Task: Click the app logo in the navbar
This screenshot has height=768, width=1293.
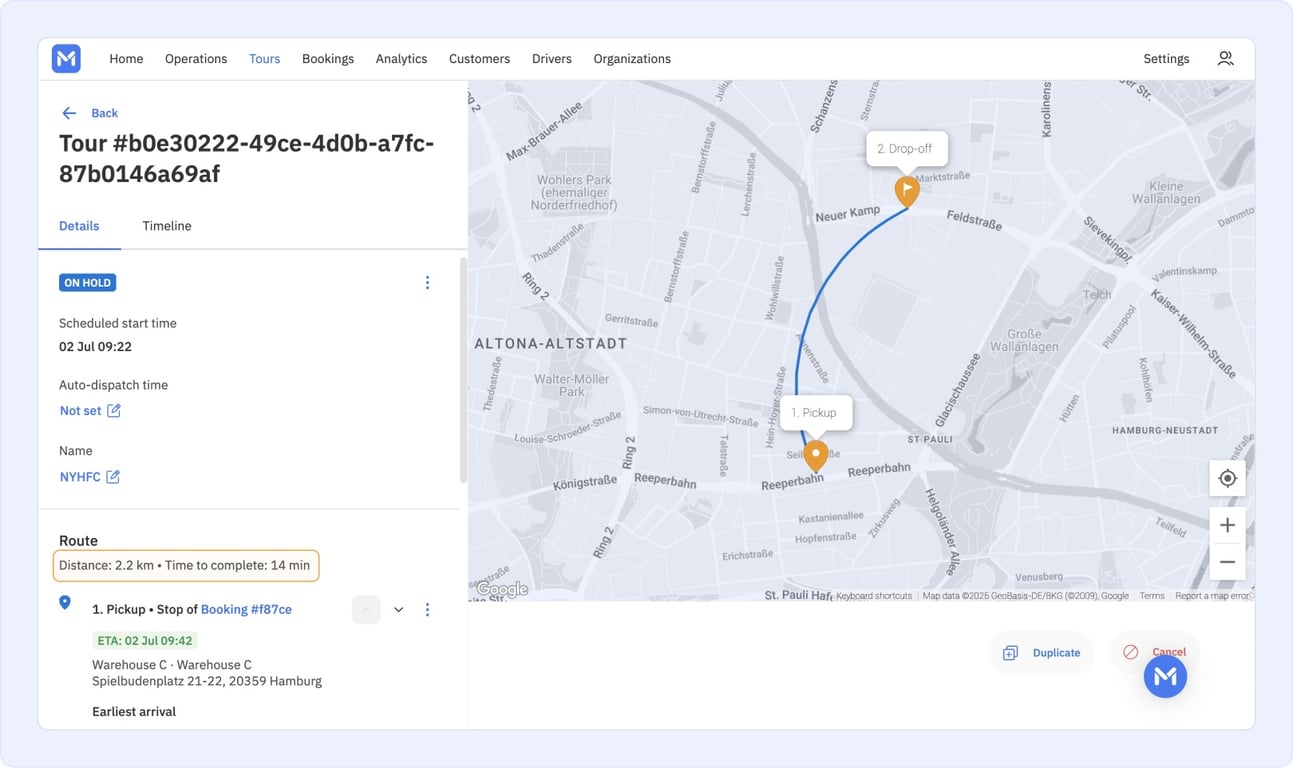Action: tap(66, 59)
